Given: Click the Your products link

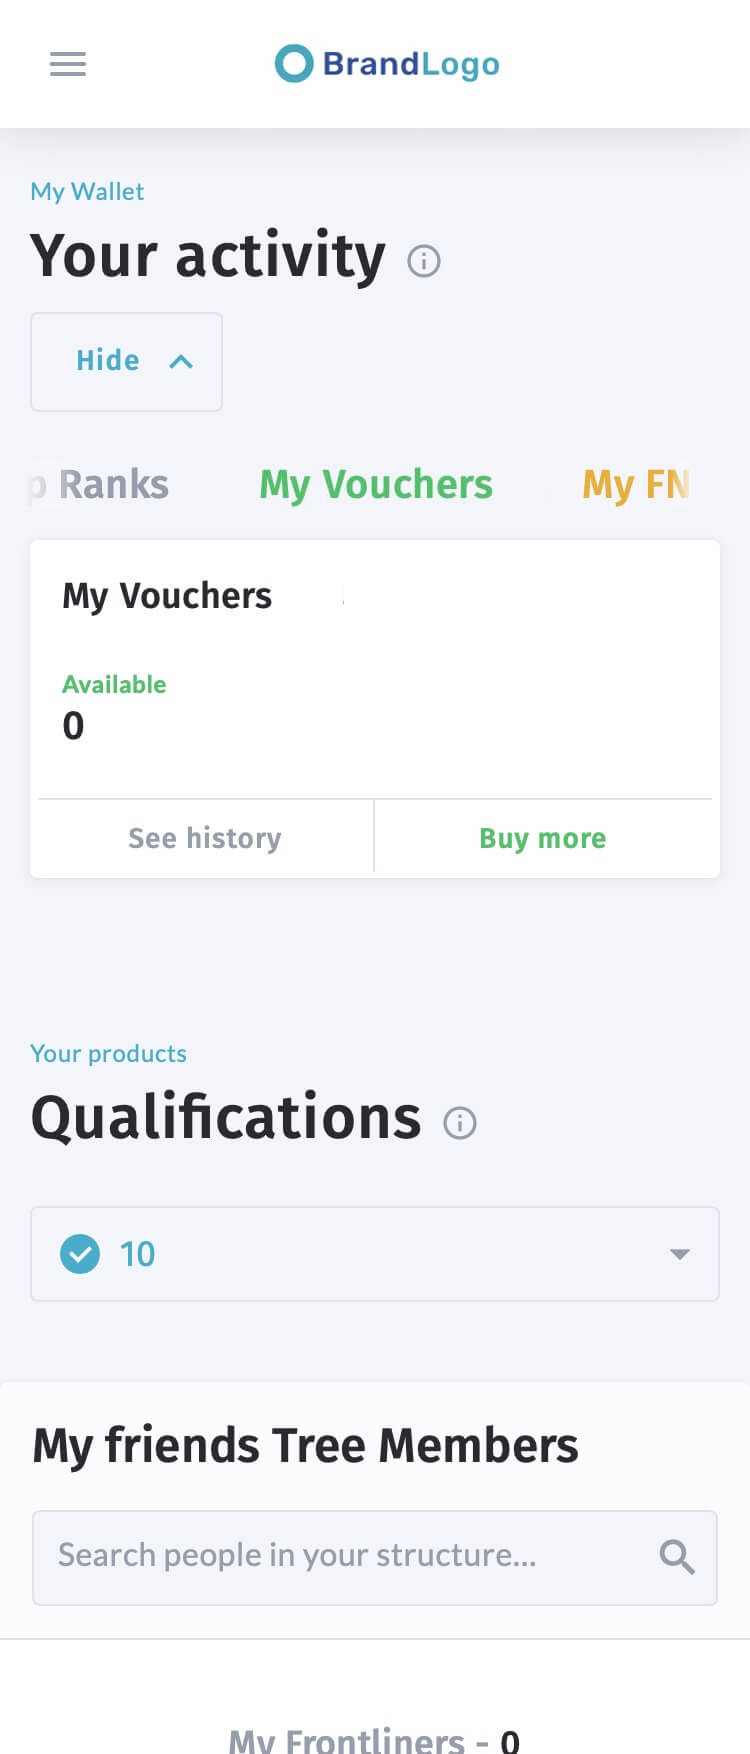Looking at the screenshot, I should pos(108,1053).
